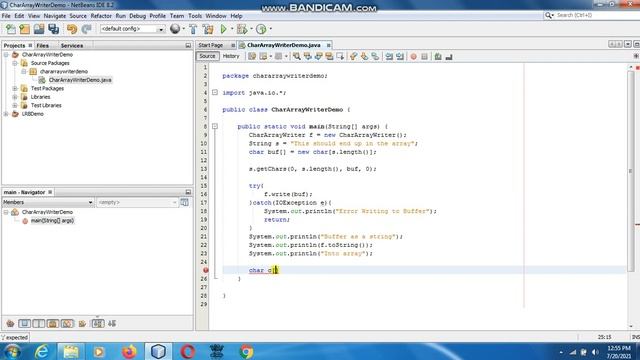
Task: Click the Shift Line Left icon
Action: coord(389,57)
